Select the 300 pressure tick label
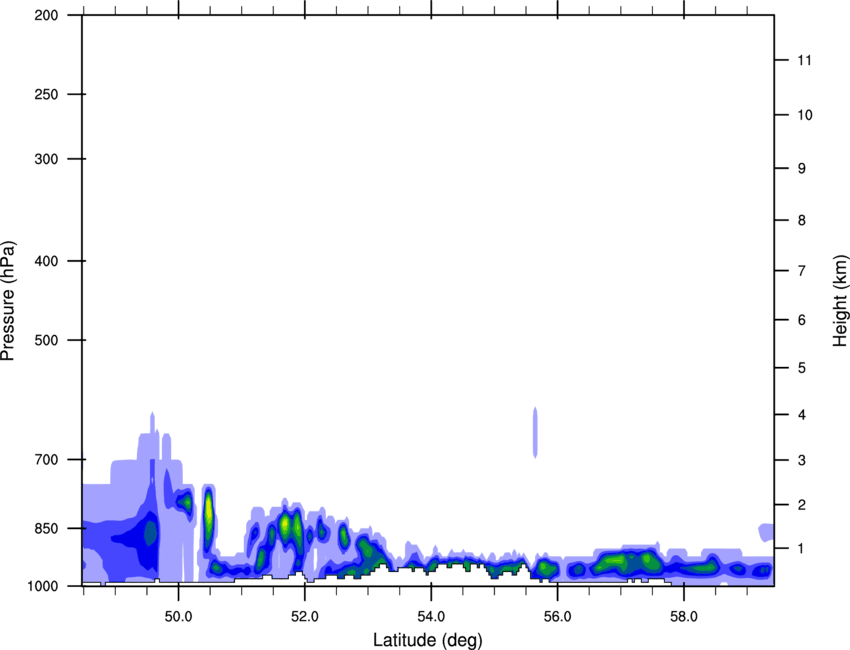The height and width of the screenshot is (650, 850). 46,159
